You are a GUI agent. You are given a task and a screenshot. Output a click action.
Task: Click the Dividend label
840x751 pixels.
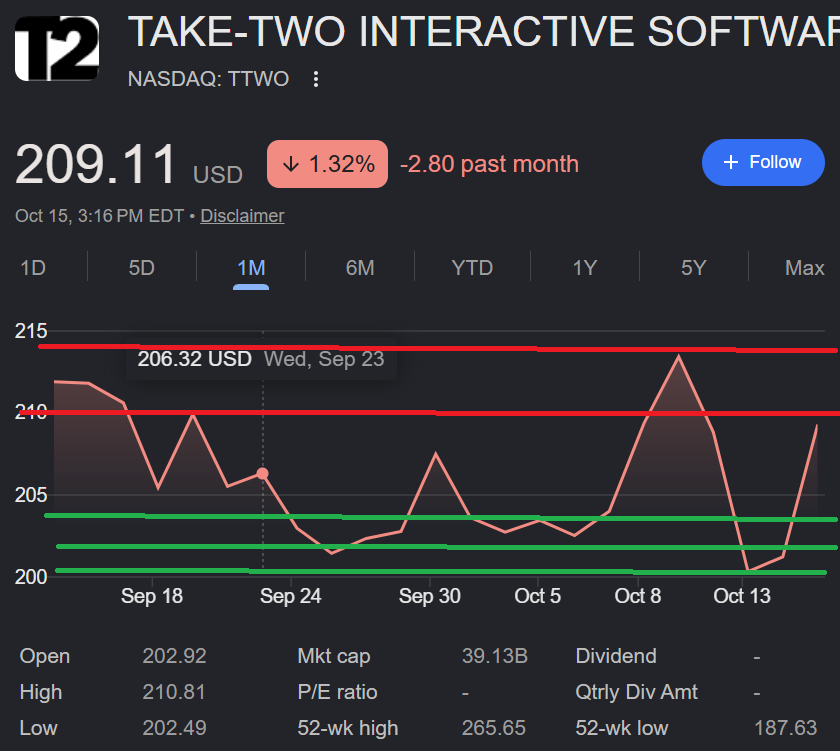pyautogui.click(x=616, y=656)
